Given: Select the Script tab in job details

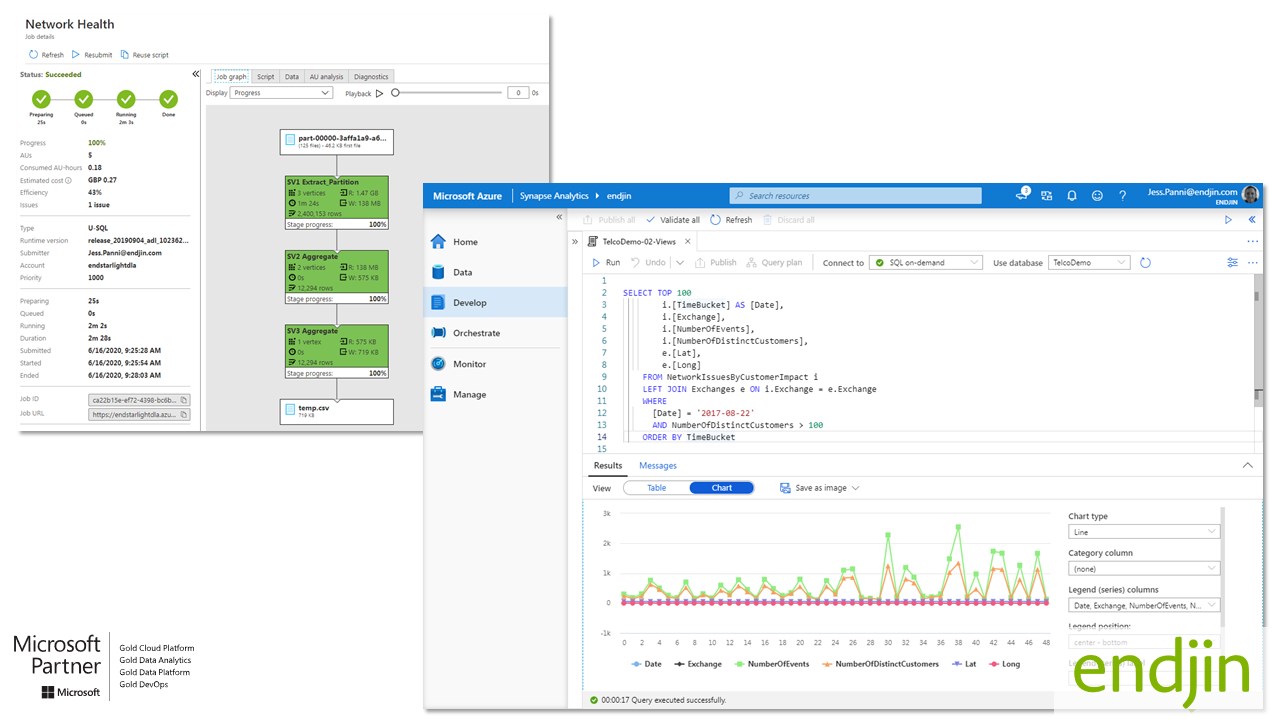Looking at the screenshot, I should (265, 76).
